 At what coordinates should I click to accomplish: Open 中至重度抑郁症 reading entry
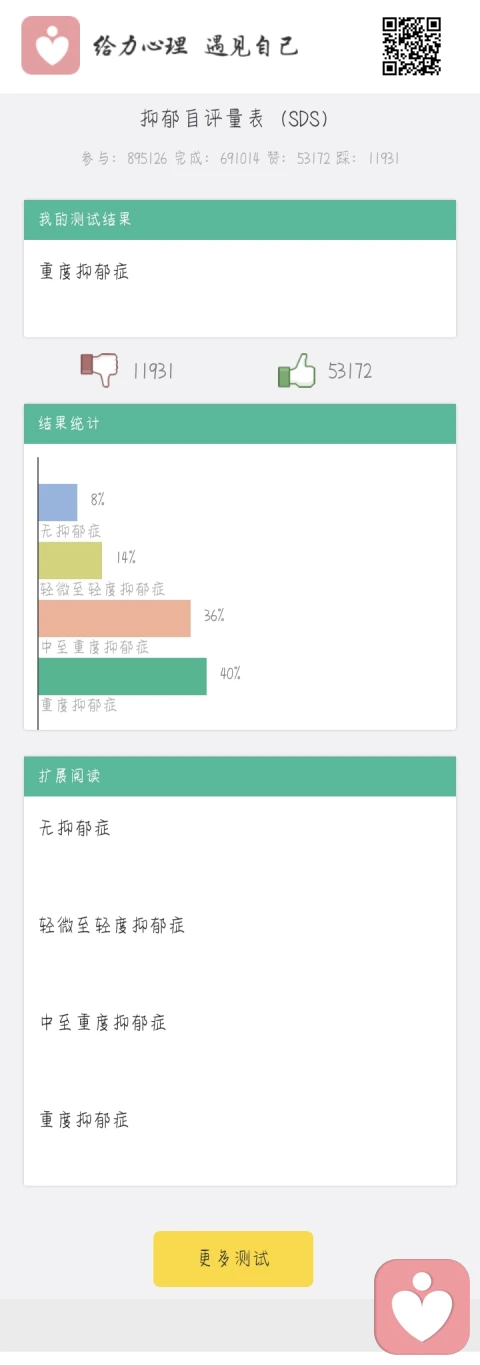pyautogui.click(x=103, y=1022)
